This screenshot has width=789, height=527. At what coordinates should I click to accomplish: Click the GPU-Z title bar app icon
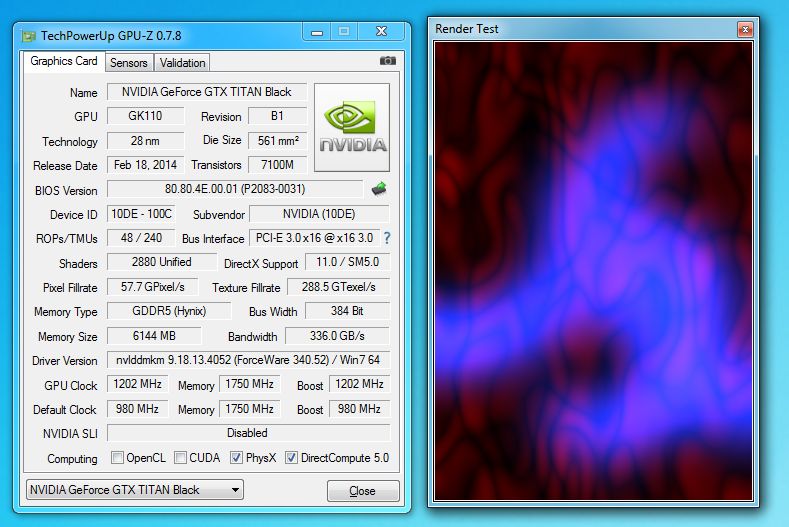pos(29,36)
